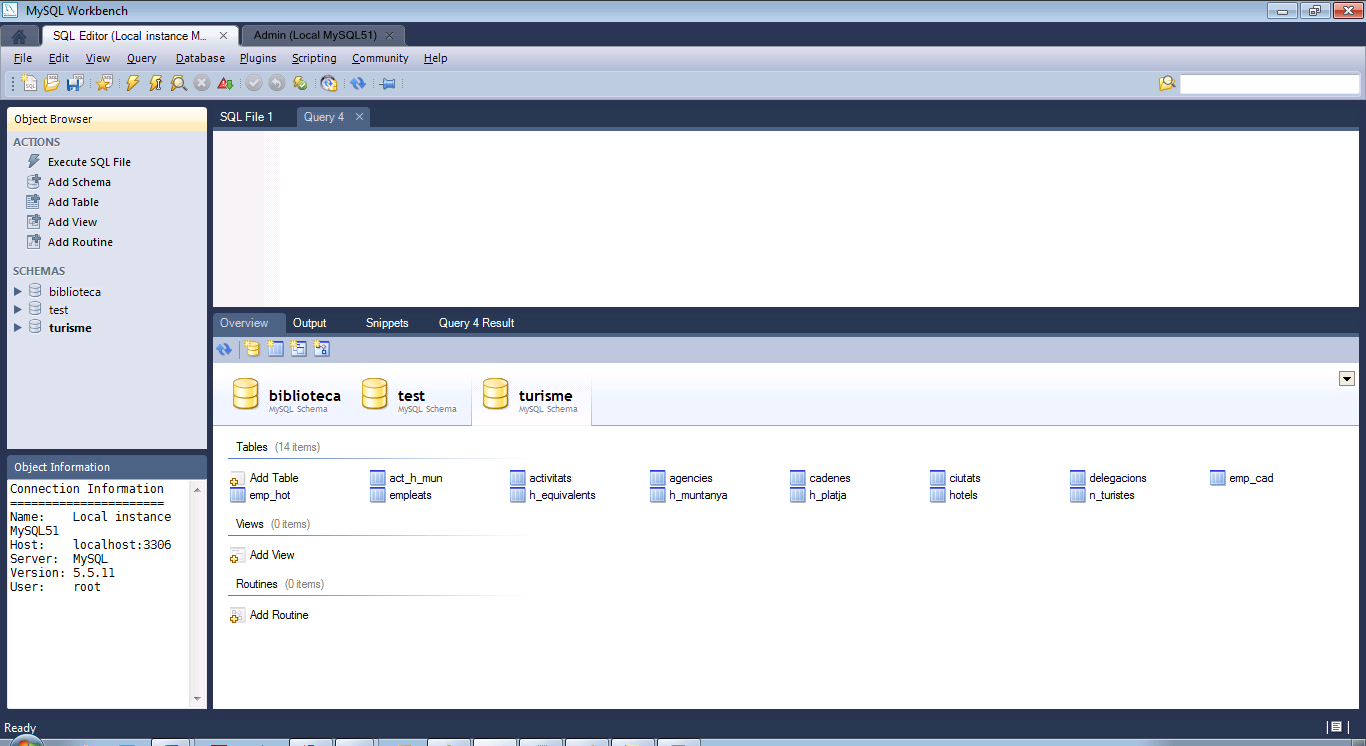Open the Database menu
This screenshot has width=1366, height=746.
click(x=200, y=58)
